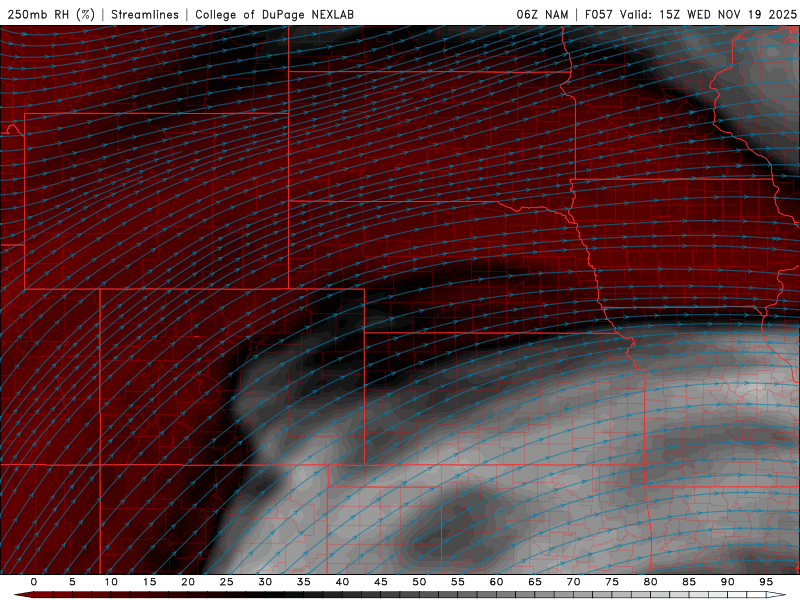Screen dimensions: 800x600
Task: Click the "60" value on color scale
Action: pos(496,582)
